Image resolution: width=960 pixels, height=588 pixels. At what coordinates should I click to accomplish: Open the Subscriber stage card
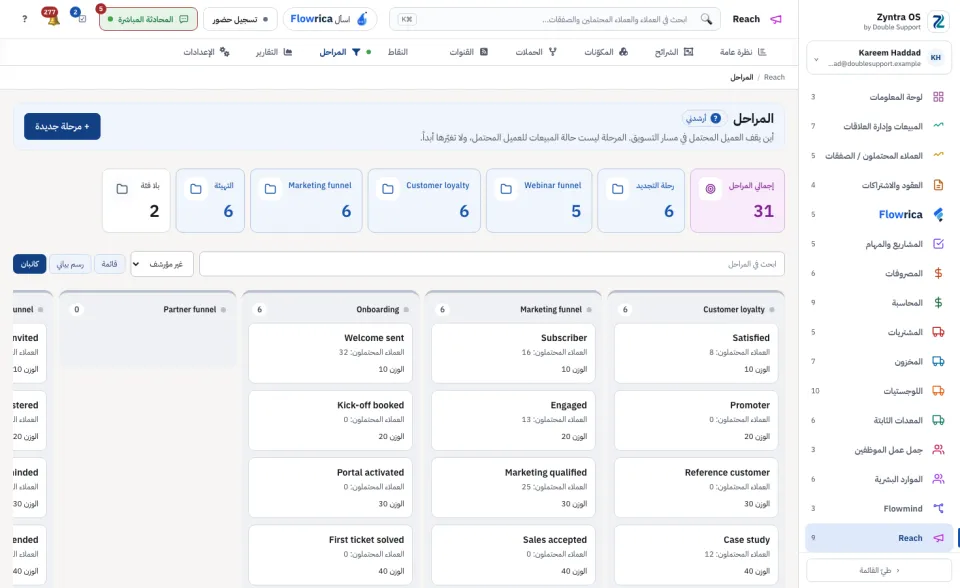point(513,353)
